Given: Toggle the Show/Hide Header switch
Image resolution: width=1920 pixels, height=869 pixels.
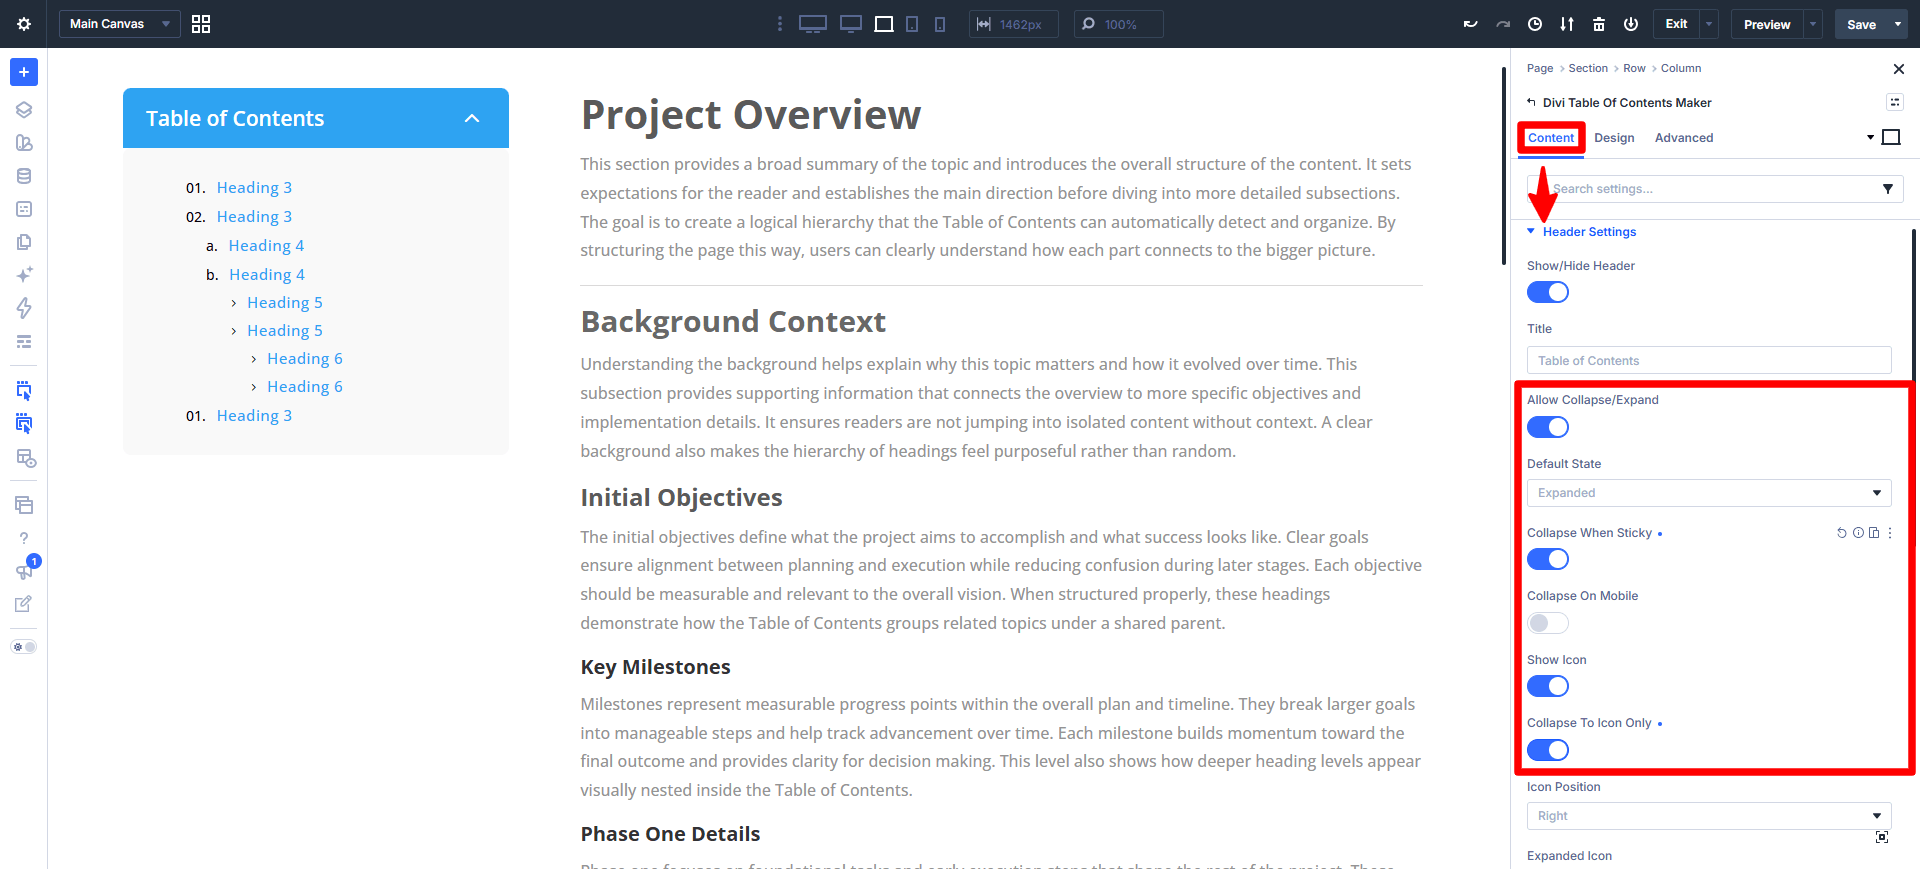Looking at the screenshot, I should [x=1548, y=292].
